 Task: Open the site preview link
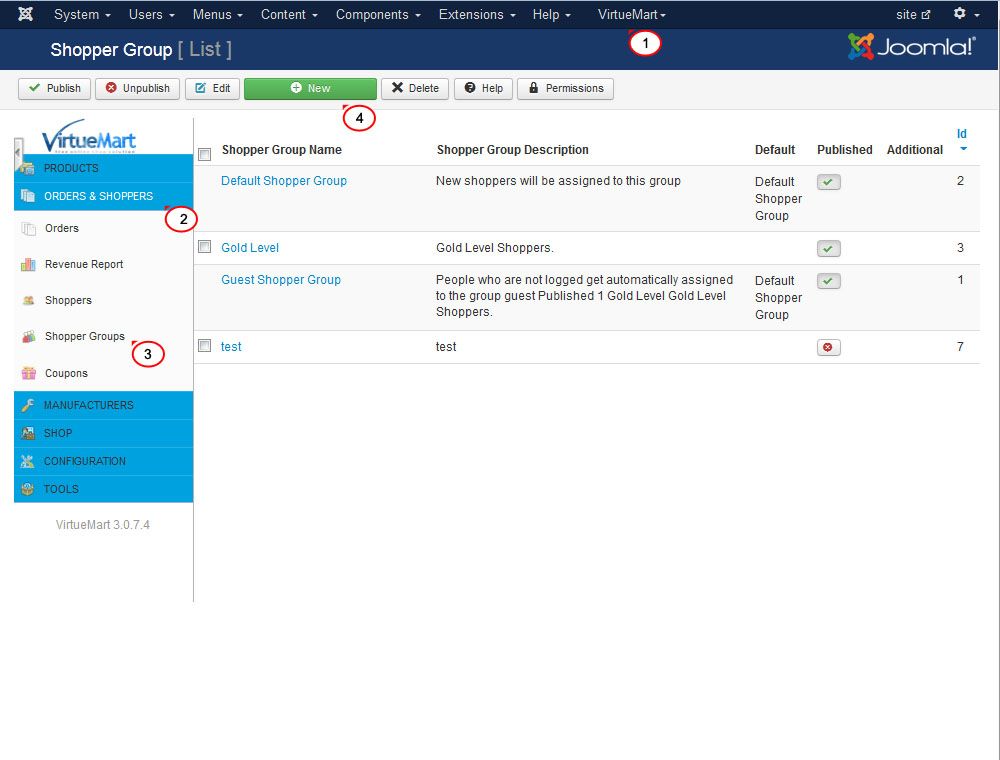913,14
